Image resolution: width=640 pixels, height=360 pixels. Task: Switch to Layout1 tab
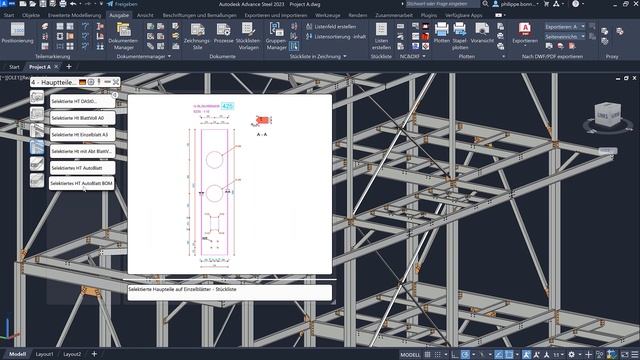(x=44, y=354)
